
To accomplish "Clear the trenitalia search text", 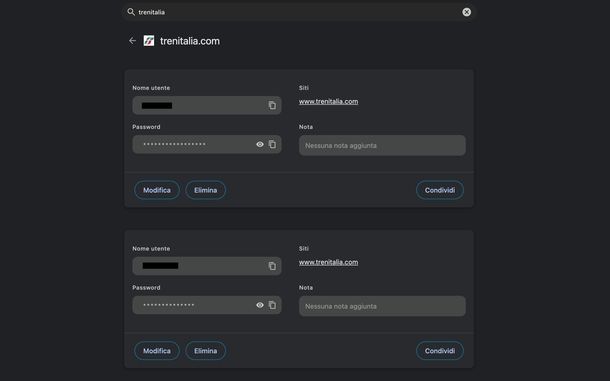I will click(x=466, y=12).
